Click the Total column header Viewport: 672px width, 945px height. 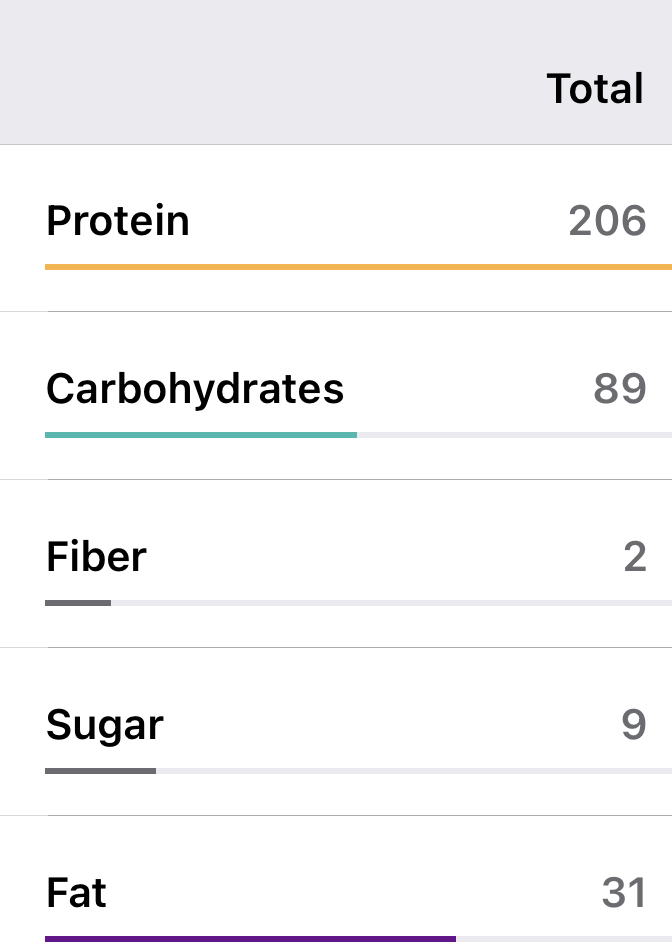pyautogui.click(x=595, y=89)
